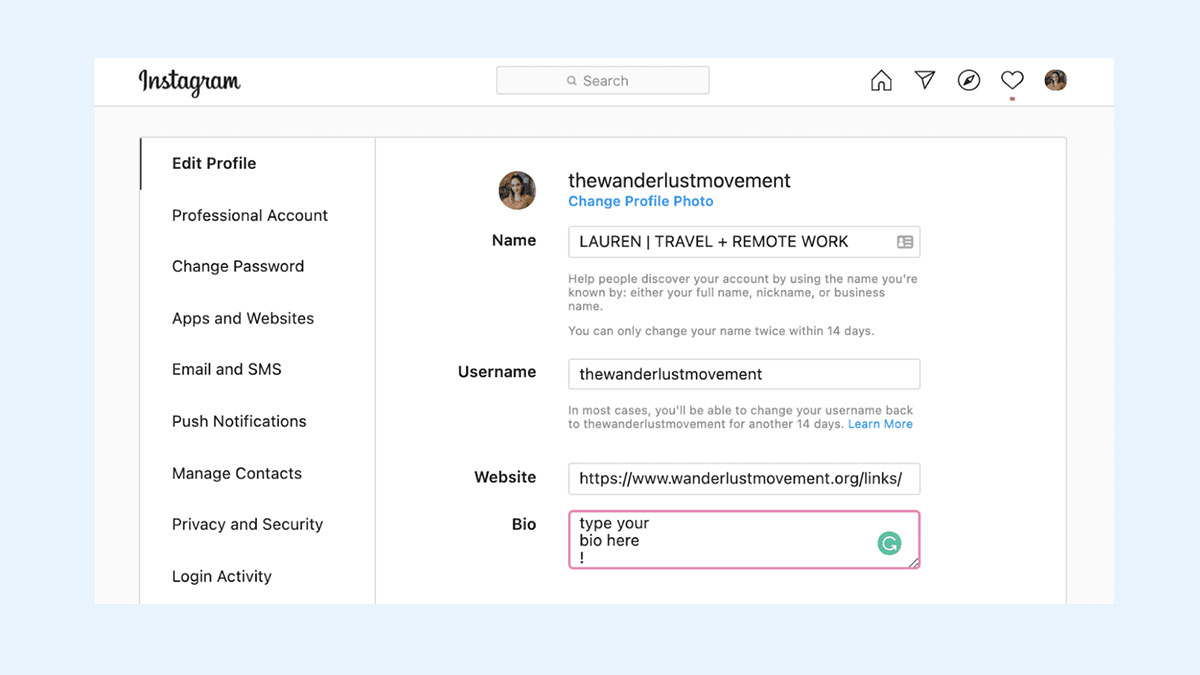Click Change Profile Photo link

click(x=641, y=201)
